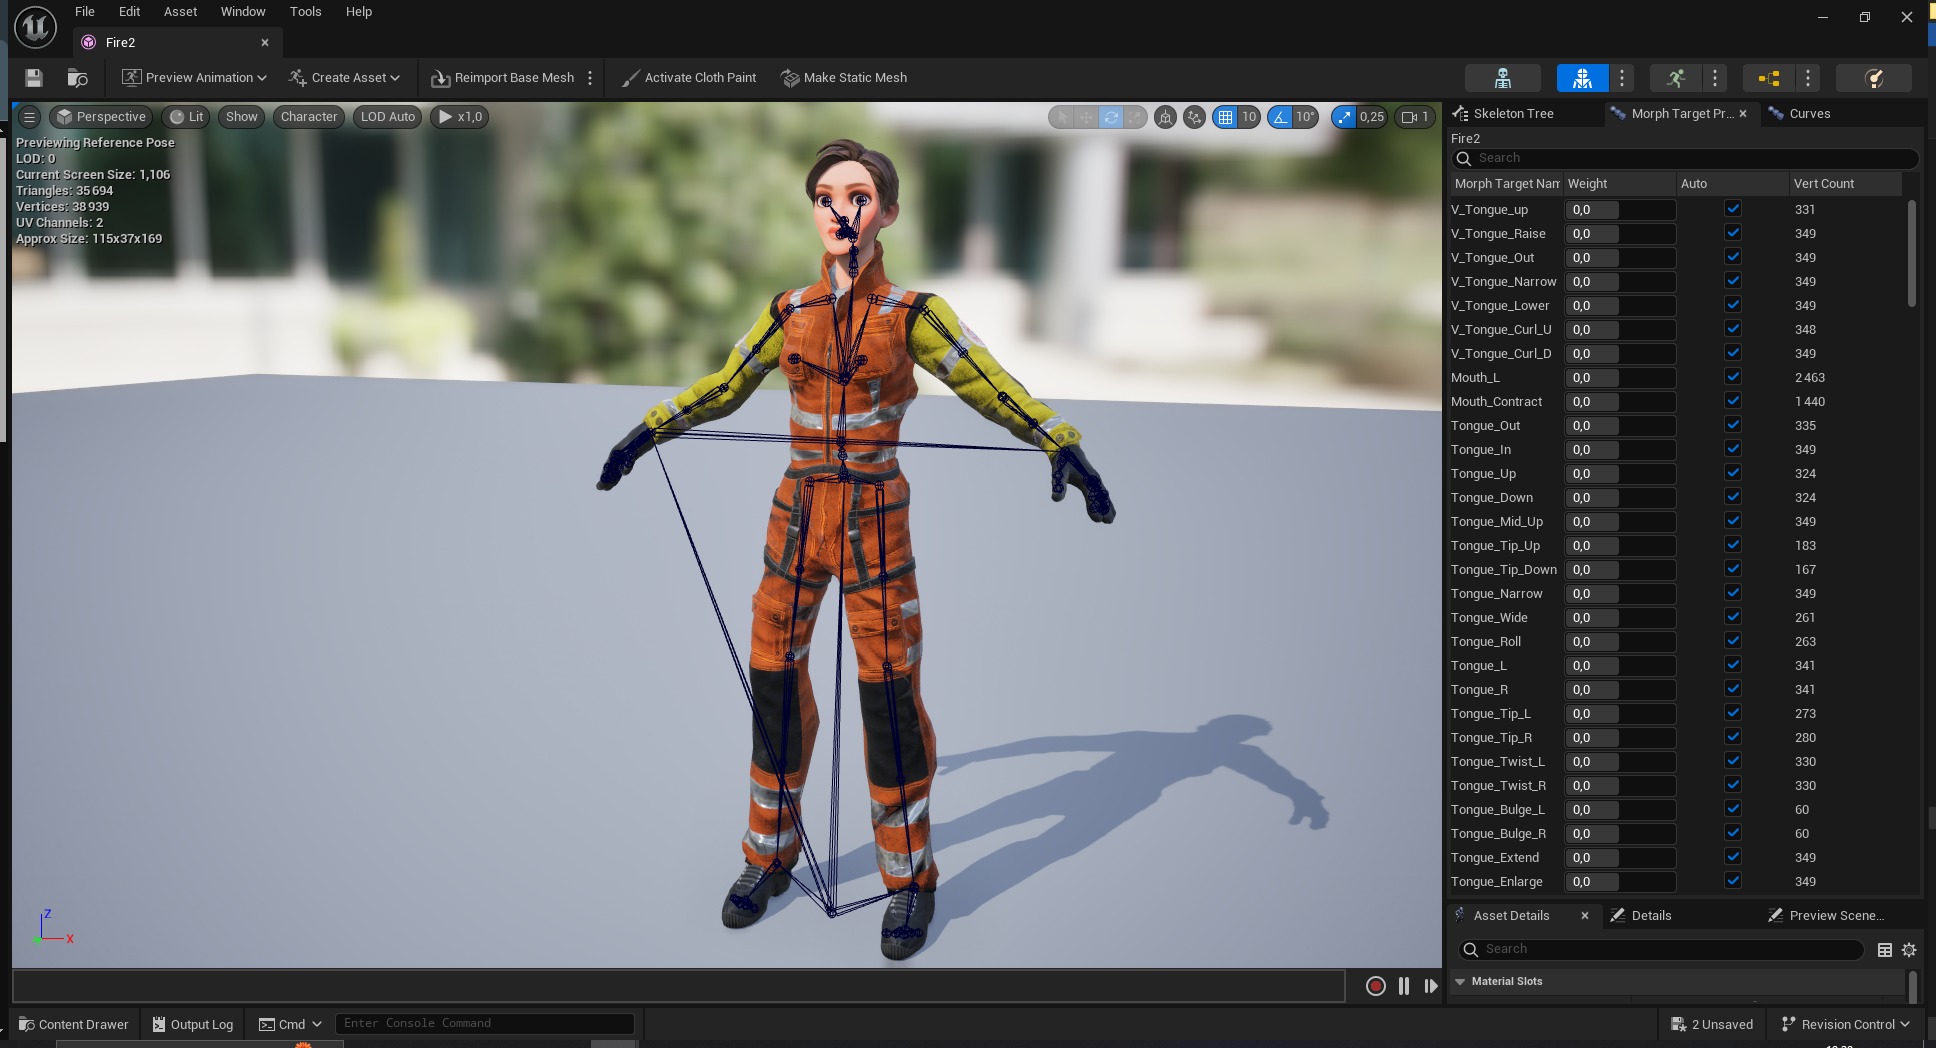Open the playback speed x1,0 dropdown
The height and width of the screenshot is (1048, 1936).
[460, 117]
